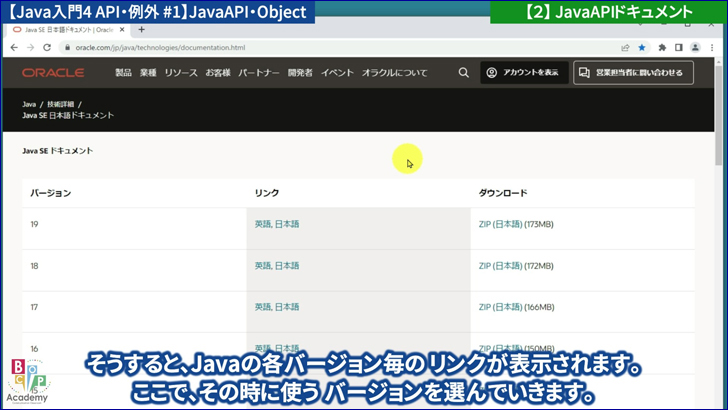Go forward with the browser forward arrow
The image size is (728, 410).
click(x=31, y=47)
